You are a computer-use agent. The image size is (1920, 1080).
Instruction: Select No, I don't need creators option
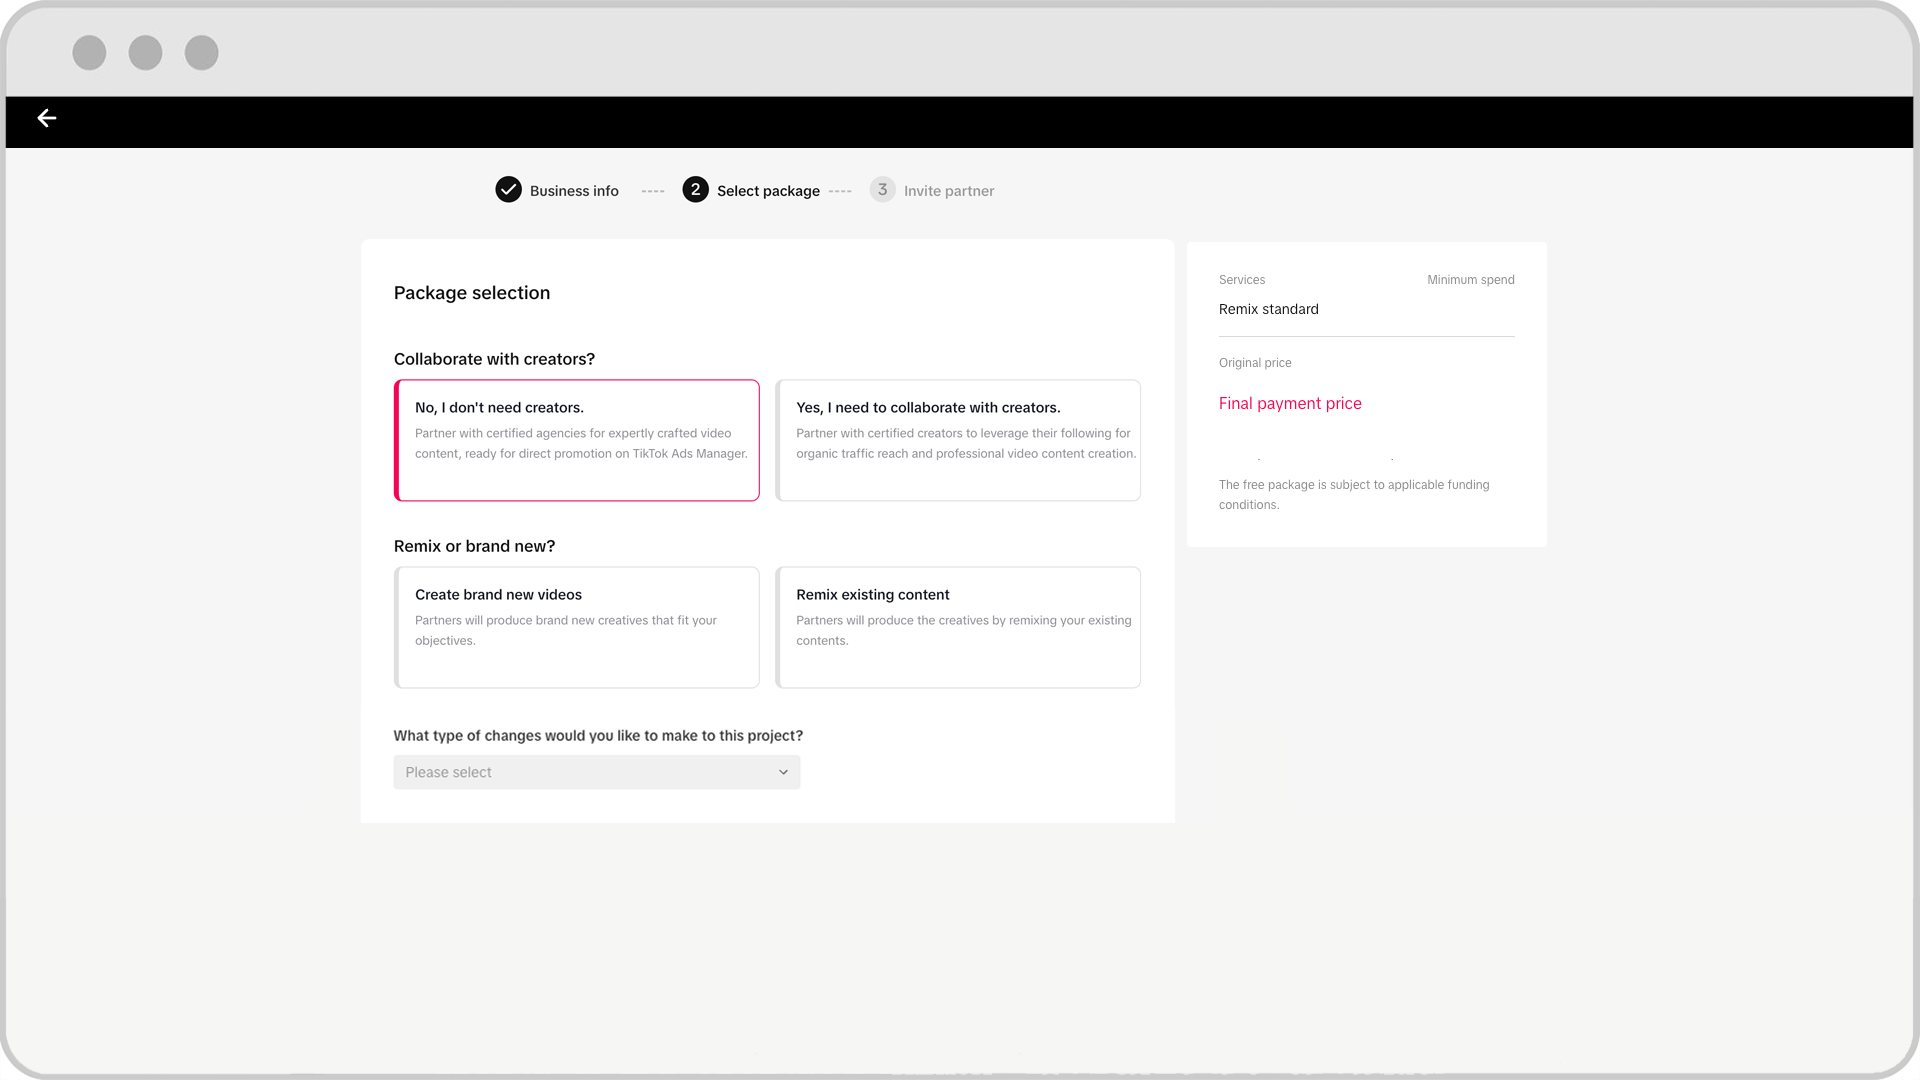[x=576, y=439]
